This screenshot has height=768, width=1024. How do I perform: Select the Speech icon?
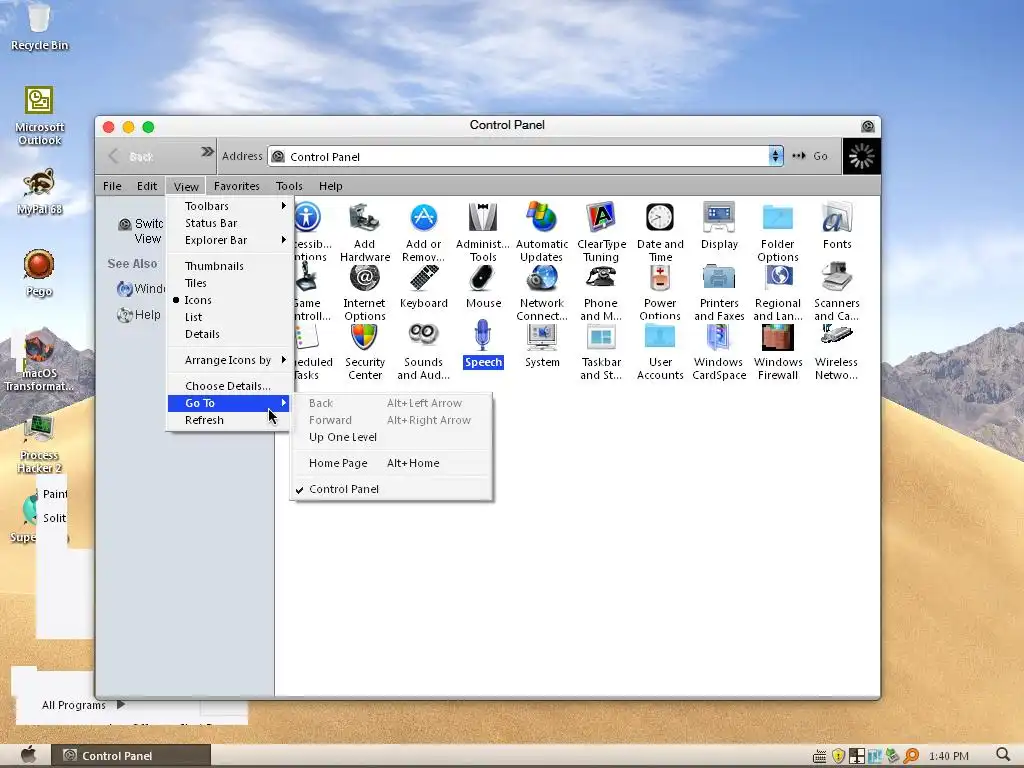pos(483,345)
